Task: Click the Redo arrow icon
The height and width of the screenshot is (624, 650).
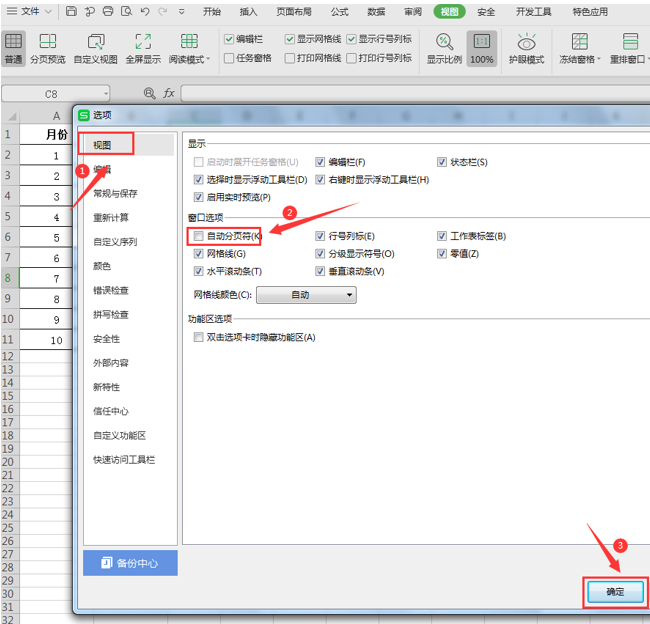Action: point(162,12)
